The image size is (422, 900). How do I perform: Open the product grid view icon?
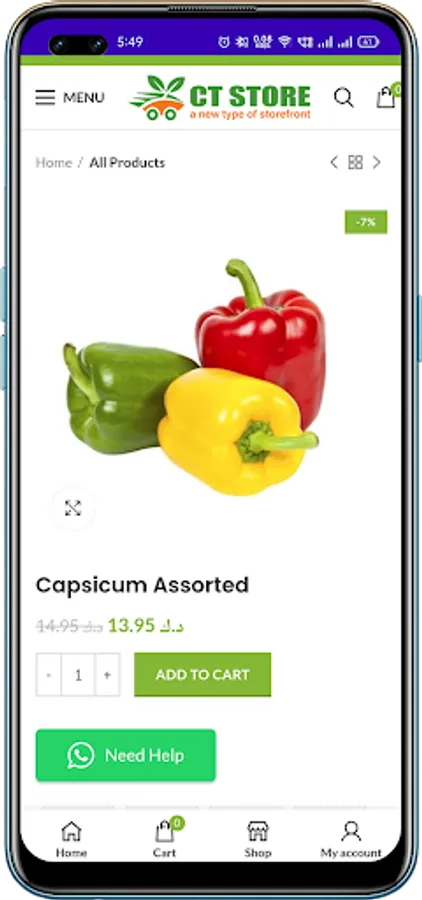(x=355, y=162)
